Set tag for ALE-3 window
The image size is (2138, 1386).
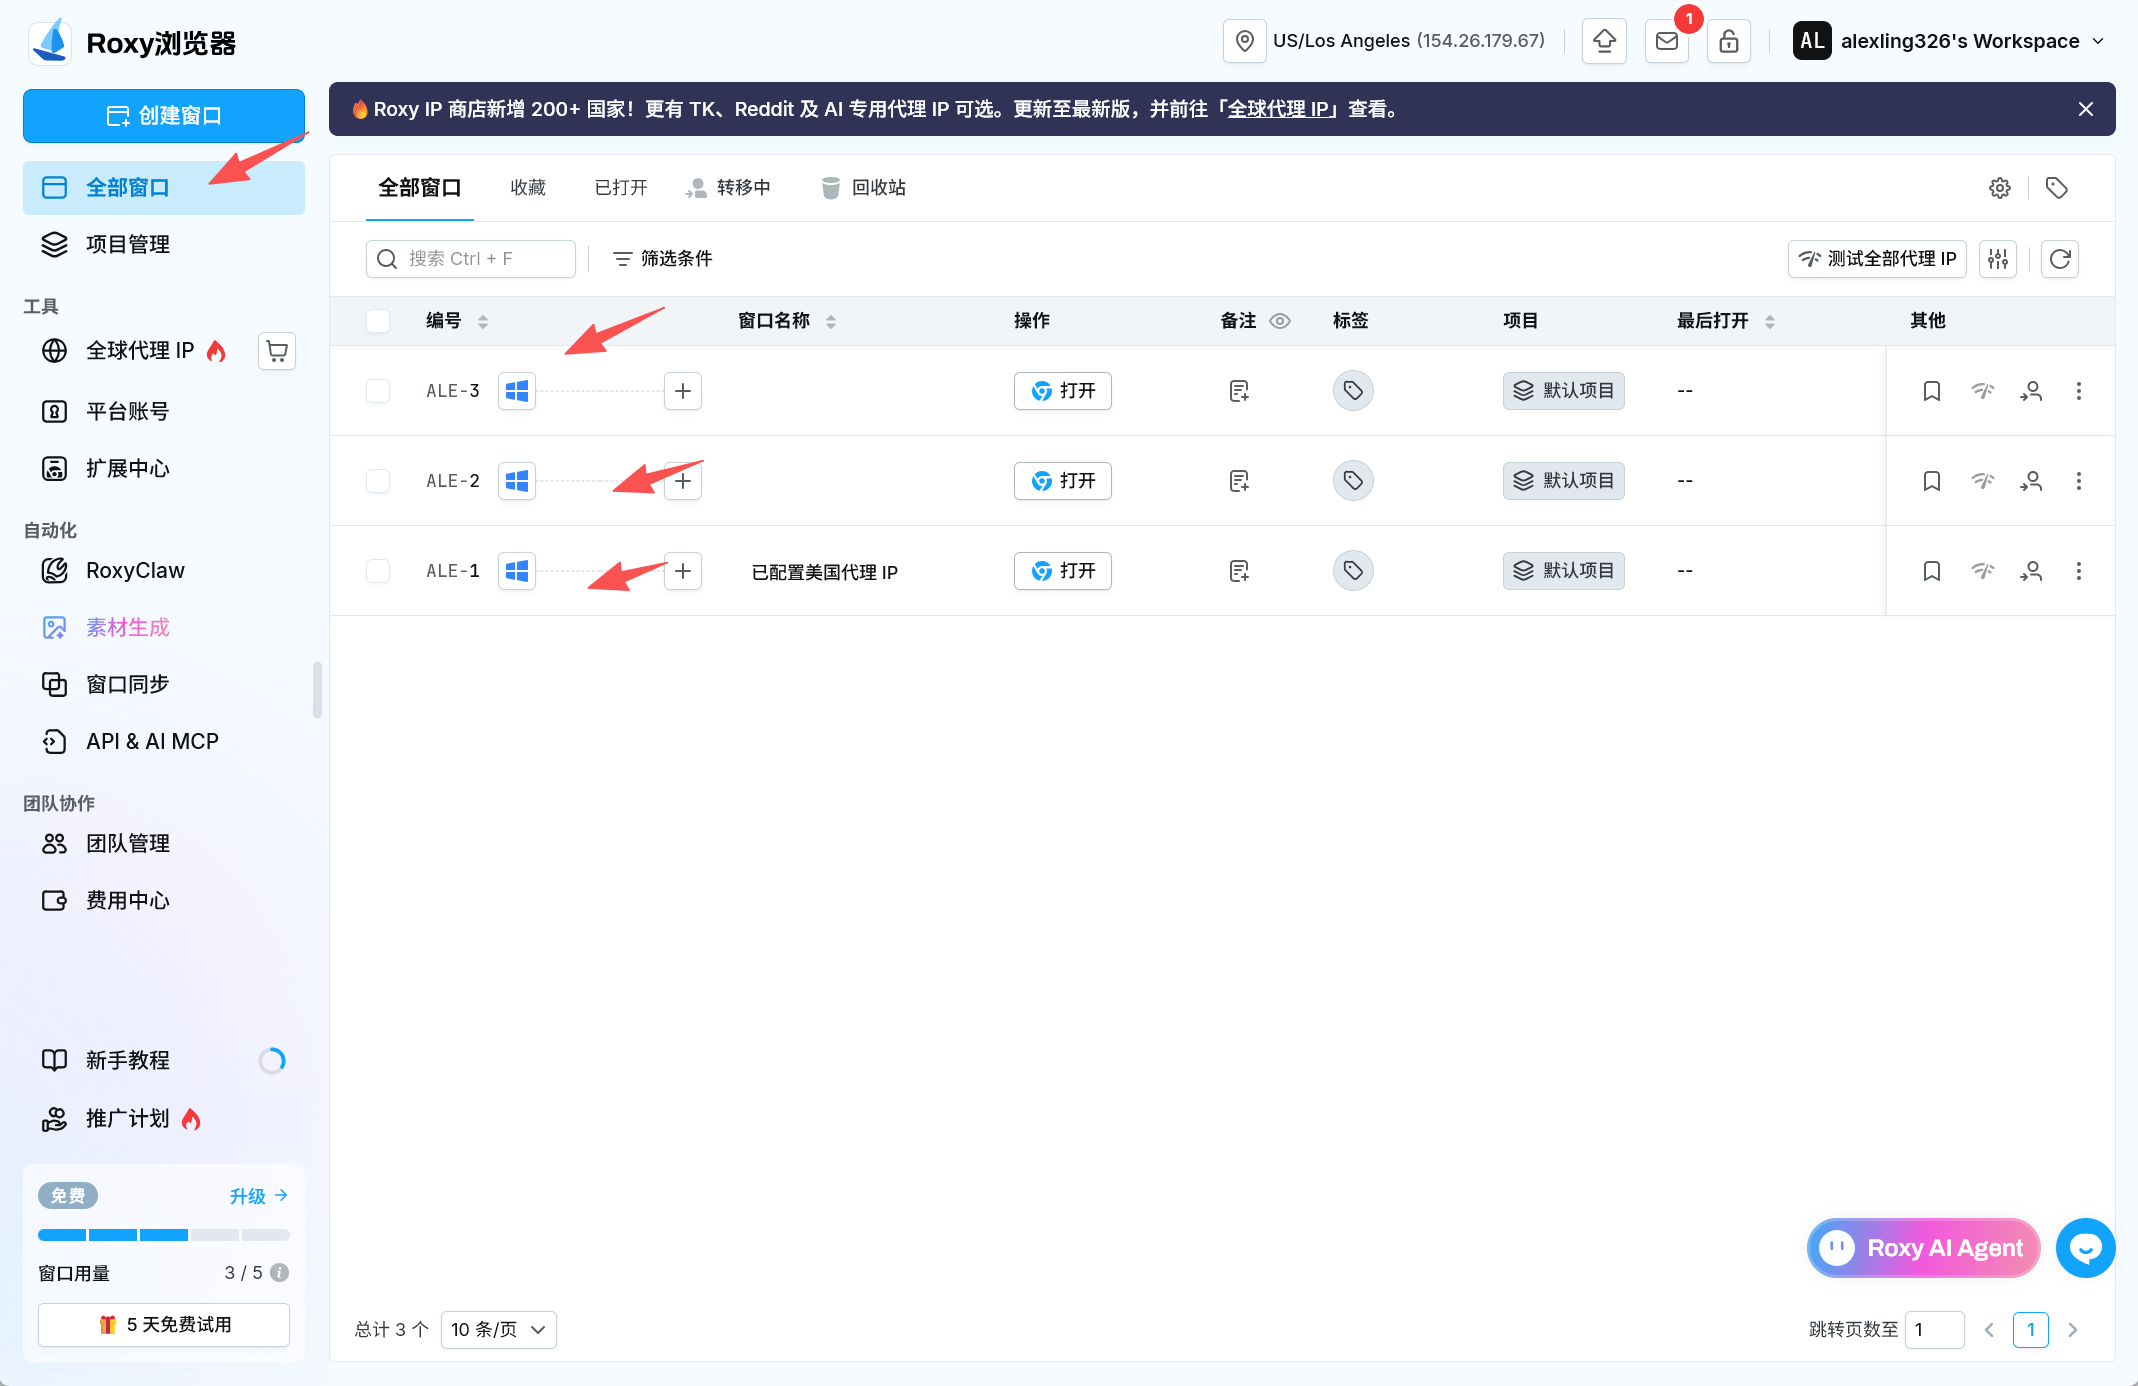tap(1353, 391)
